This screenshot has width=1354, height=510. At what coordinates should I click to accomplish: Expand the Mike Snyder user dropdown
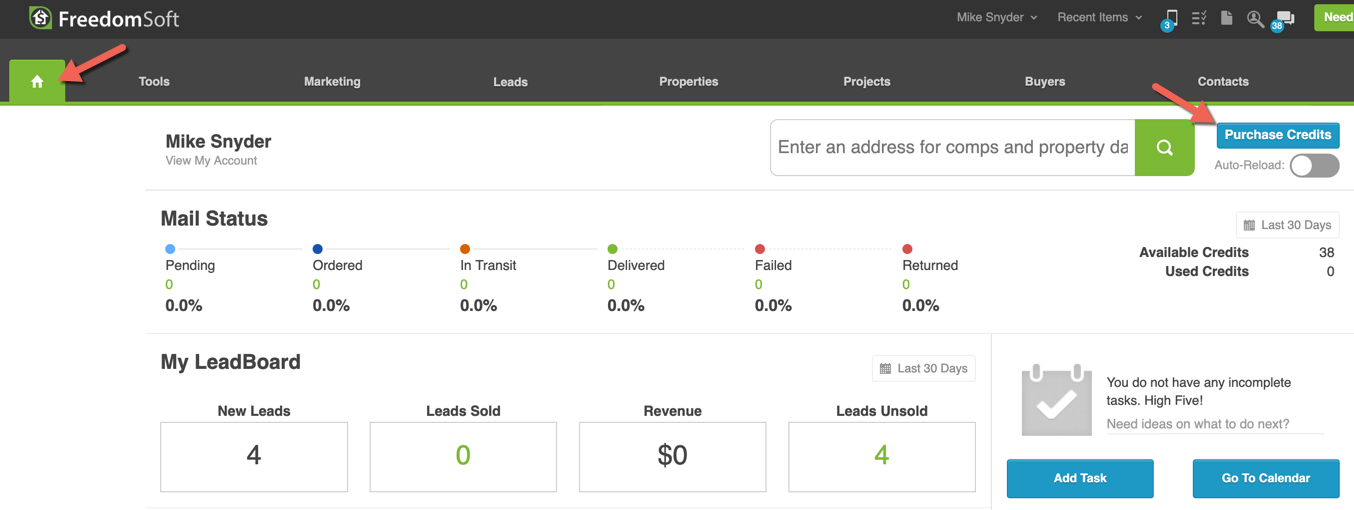pyautogui.click(x=996, y=18)
